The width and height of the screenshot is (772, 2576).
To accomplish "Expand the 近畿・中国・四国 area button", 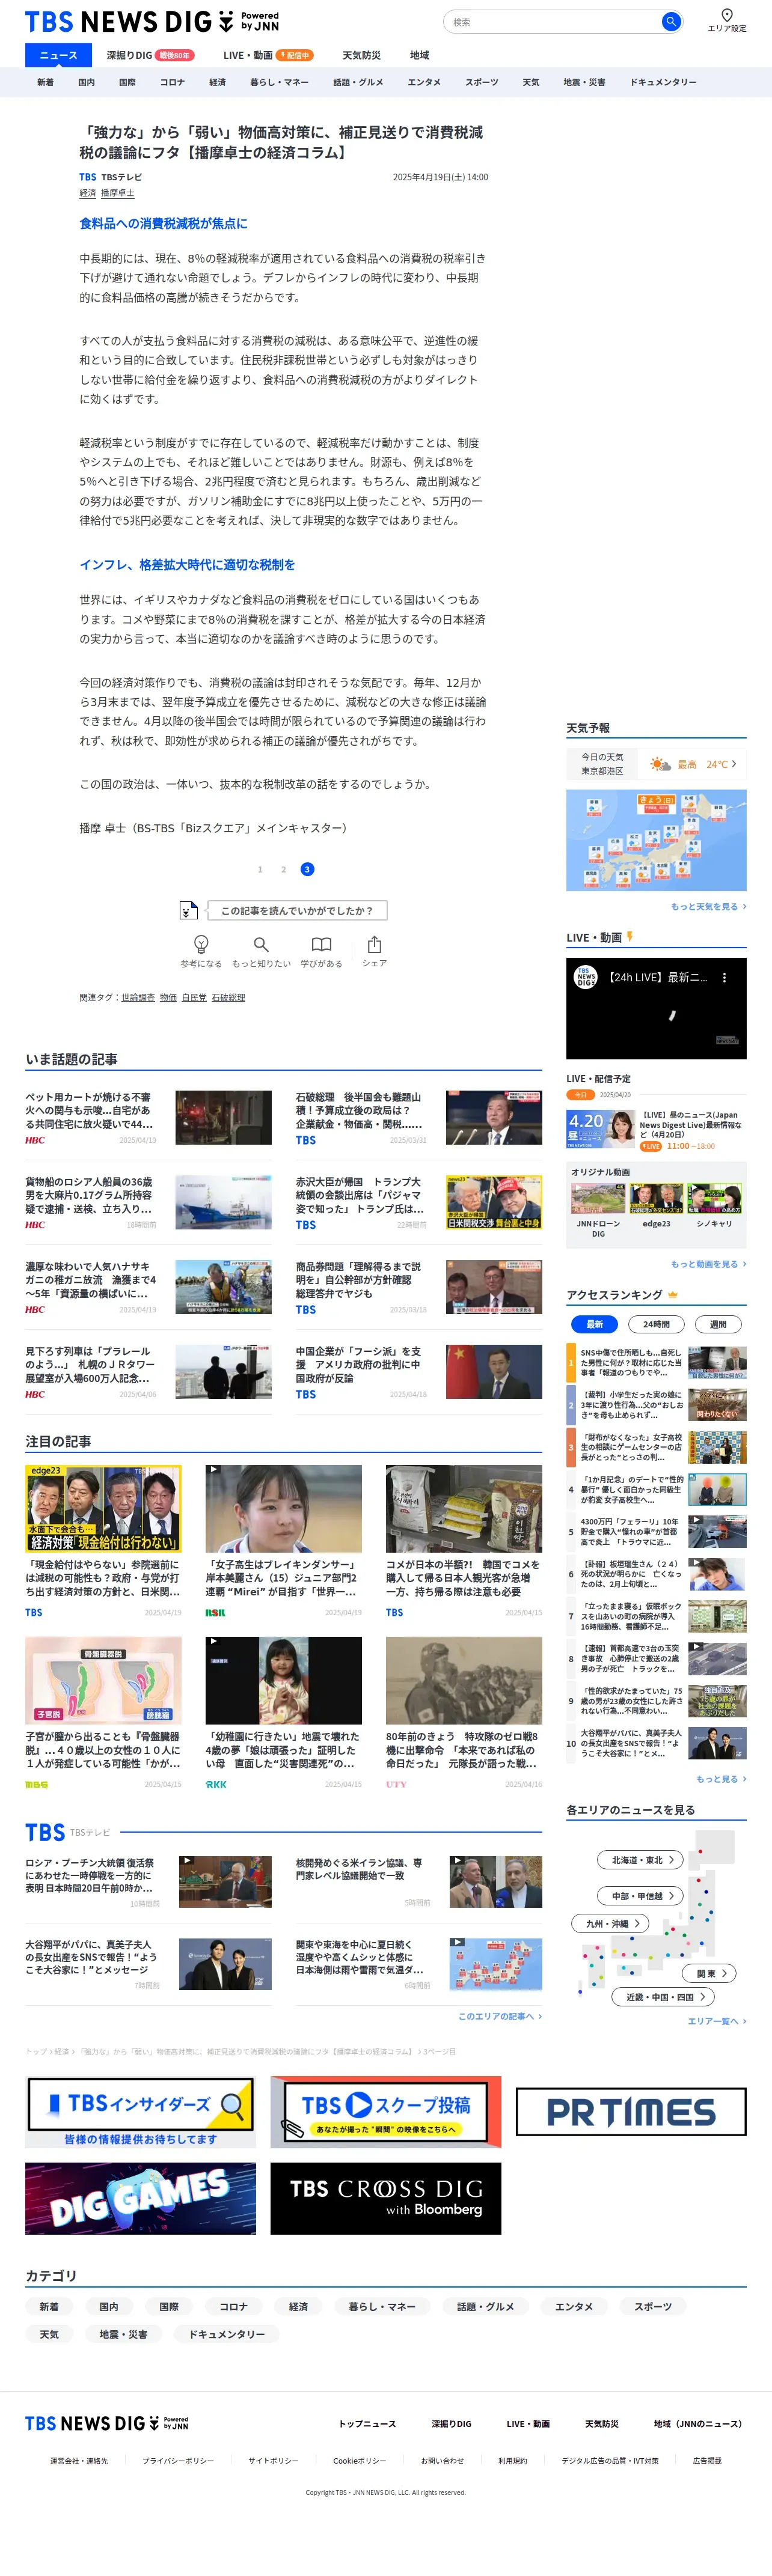I will point(663,1997).
